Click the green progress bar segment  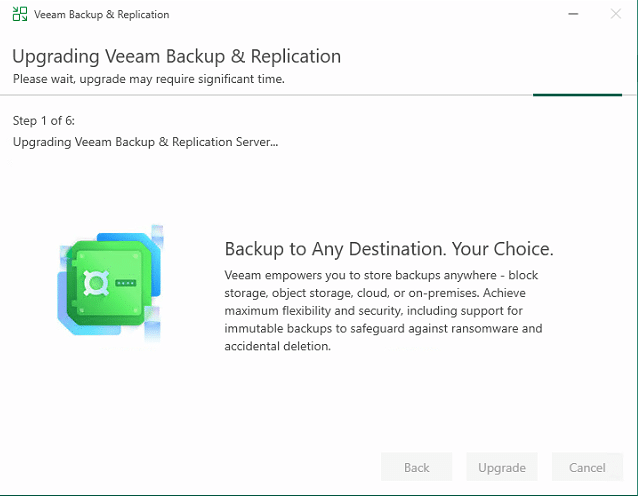pos(577,95)
